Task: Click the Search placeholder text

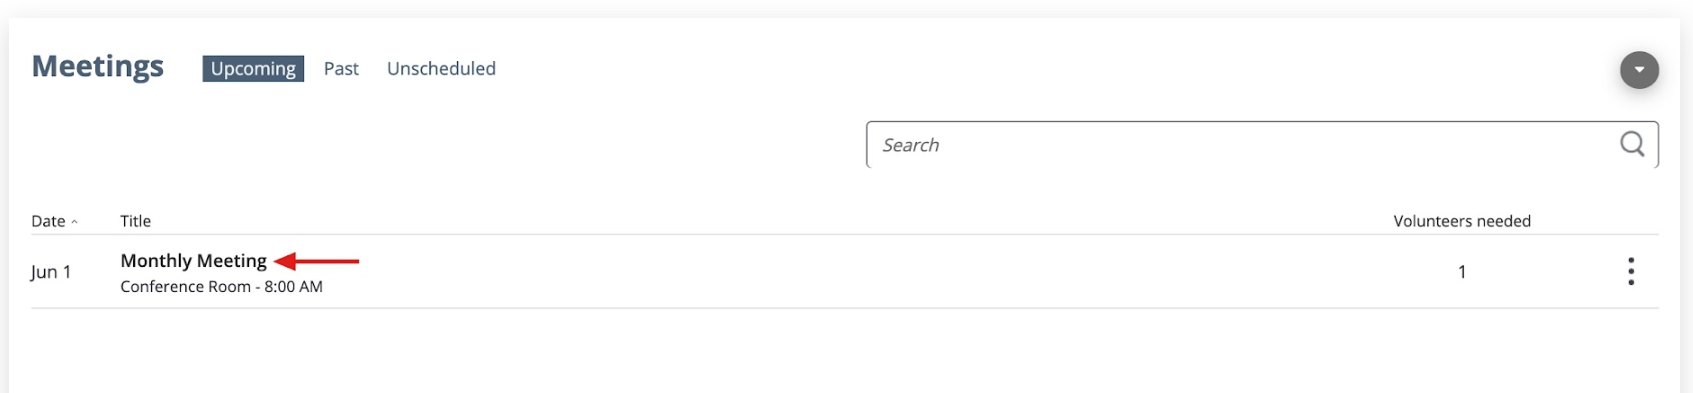Action: click(x=911, y=145)
